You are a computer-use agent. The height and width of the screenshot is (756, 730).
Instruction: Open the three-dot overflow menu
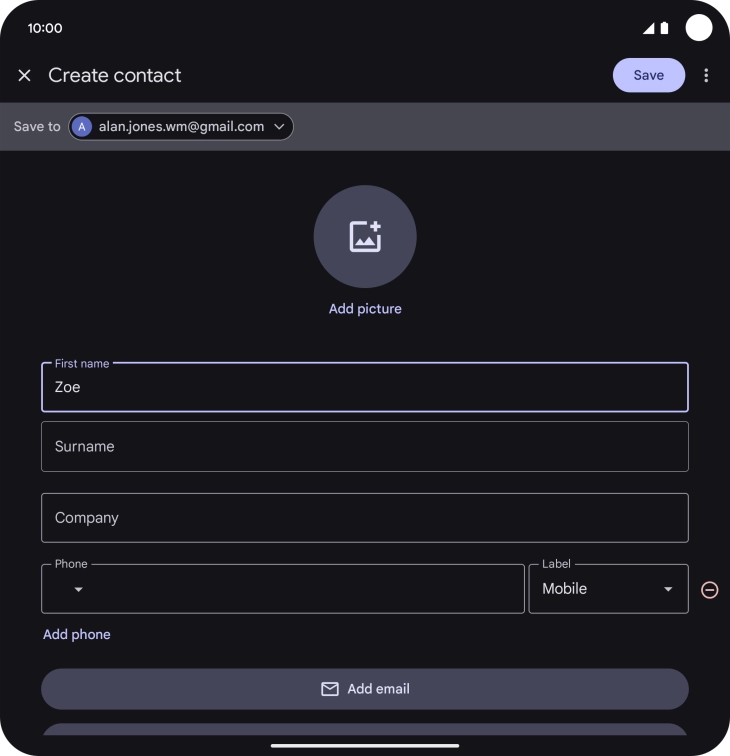pyautogui.click(x=706, y=76)
